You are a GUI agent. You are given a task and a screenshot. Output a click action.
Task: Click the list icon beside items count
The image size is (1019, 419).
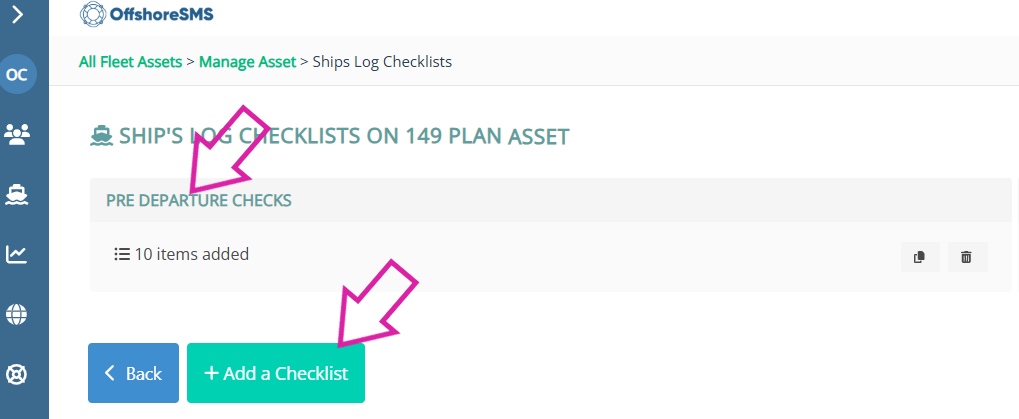pos(122,254)
